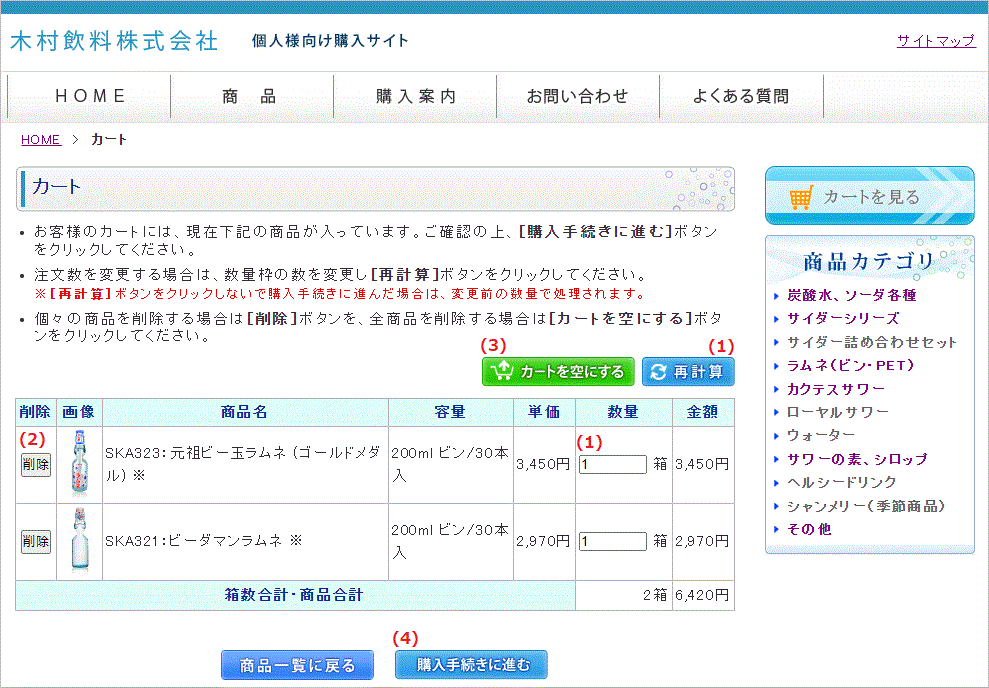Open the 元祖ビー玉ラムネ bottle thumbnail
The width and height of the screenshot is (989, 688).
tap(79, 464)
